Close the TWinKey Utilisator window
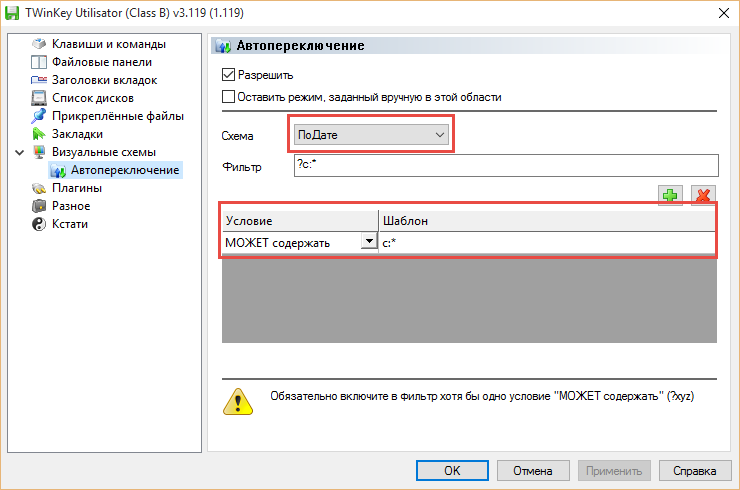Image resolution: width=740 pixels, height=490 pixels. [724, 13]
